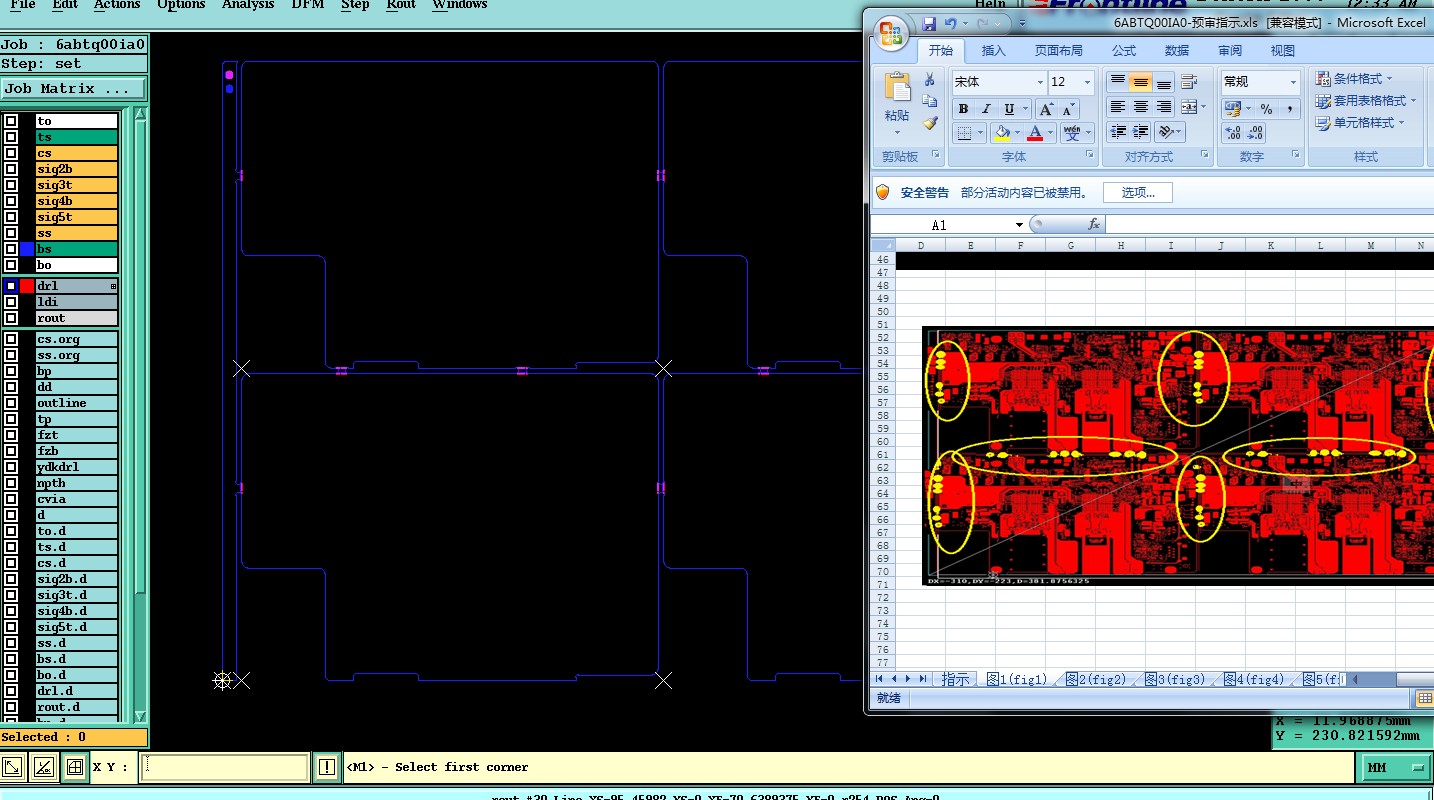Click the fill color paint bucket

tap(1002, 133)
